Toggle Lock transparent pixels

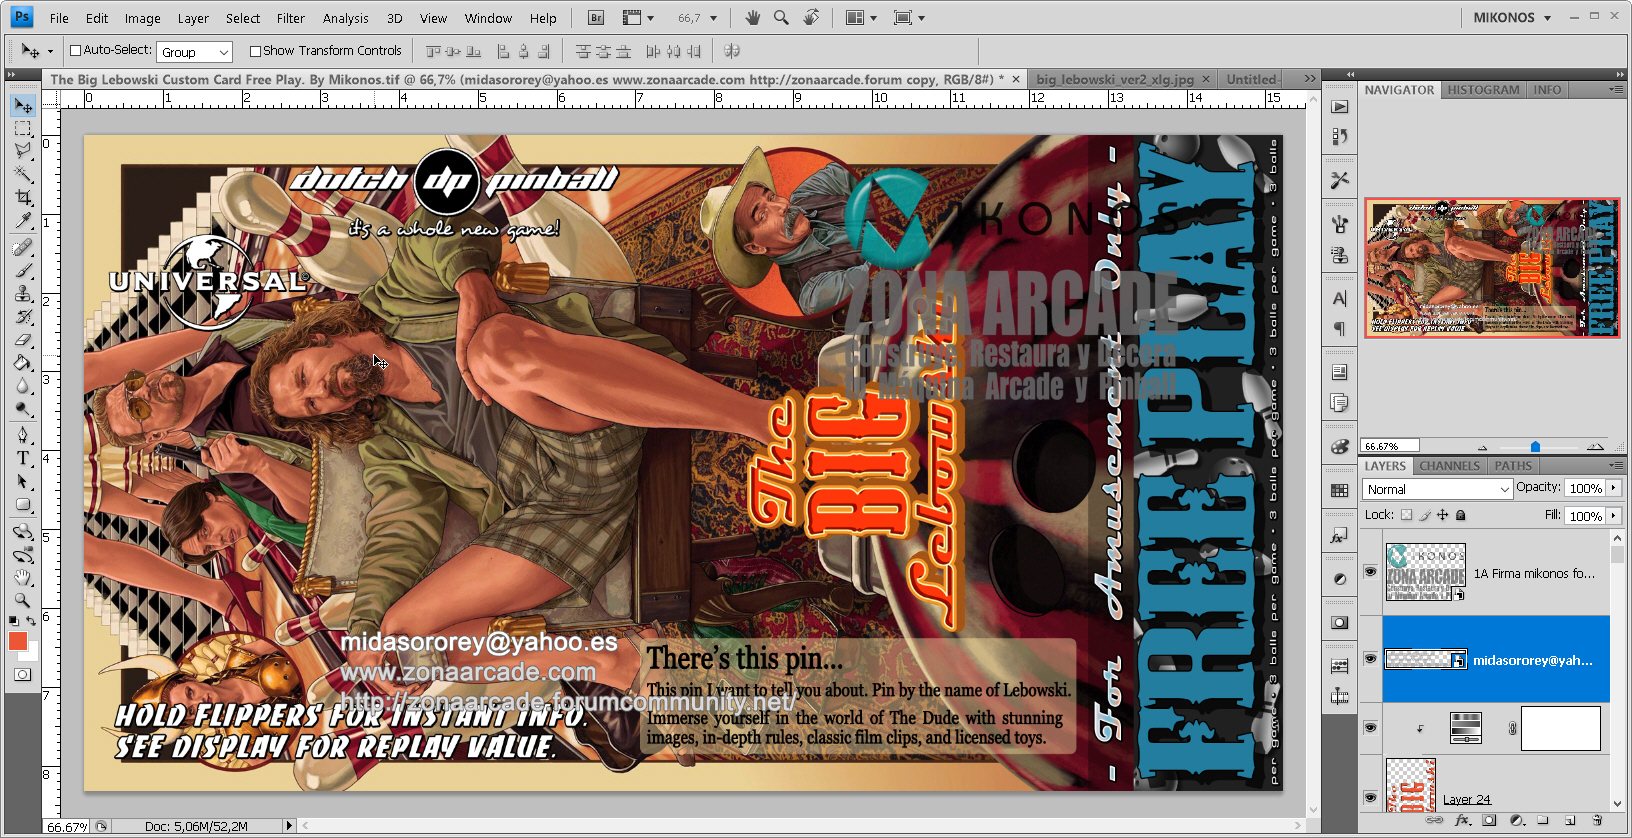[1406, 515]
